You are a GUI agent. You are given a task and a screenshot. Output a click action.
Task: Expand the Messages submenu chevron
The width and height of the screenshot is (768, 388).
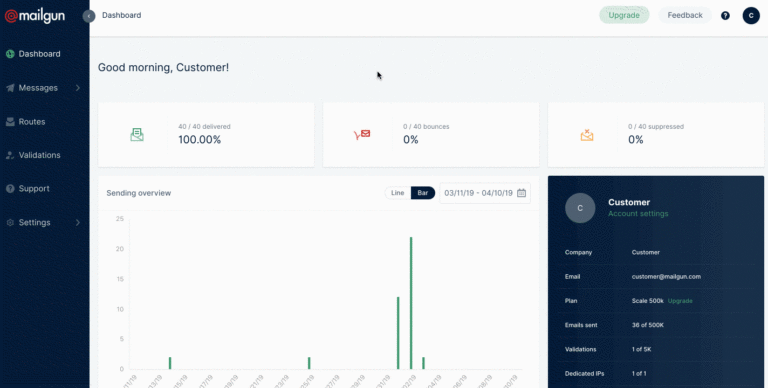78,88
